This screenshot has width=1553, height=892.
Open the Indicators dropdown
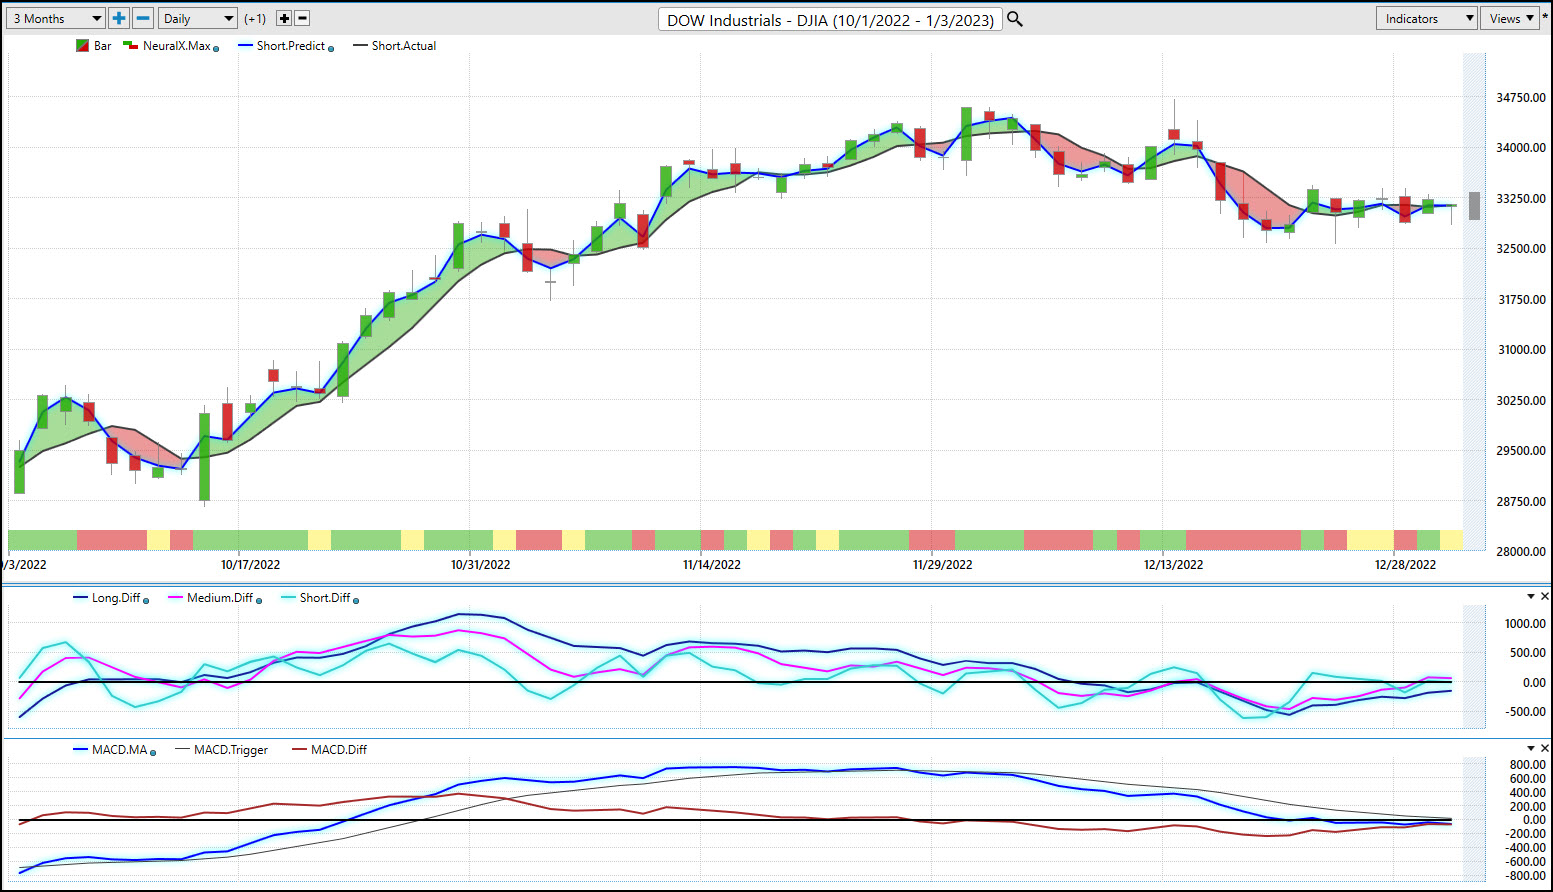pos(1427,18)
